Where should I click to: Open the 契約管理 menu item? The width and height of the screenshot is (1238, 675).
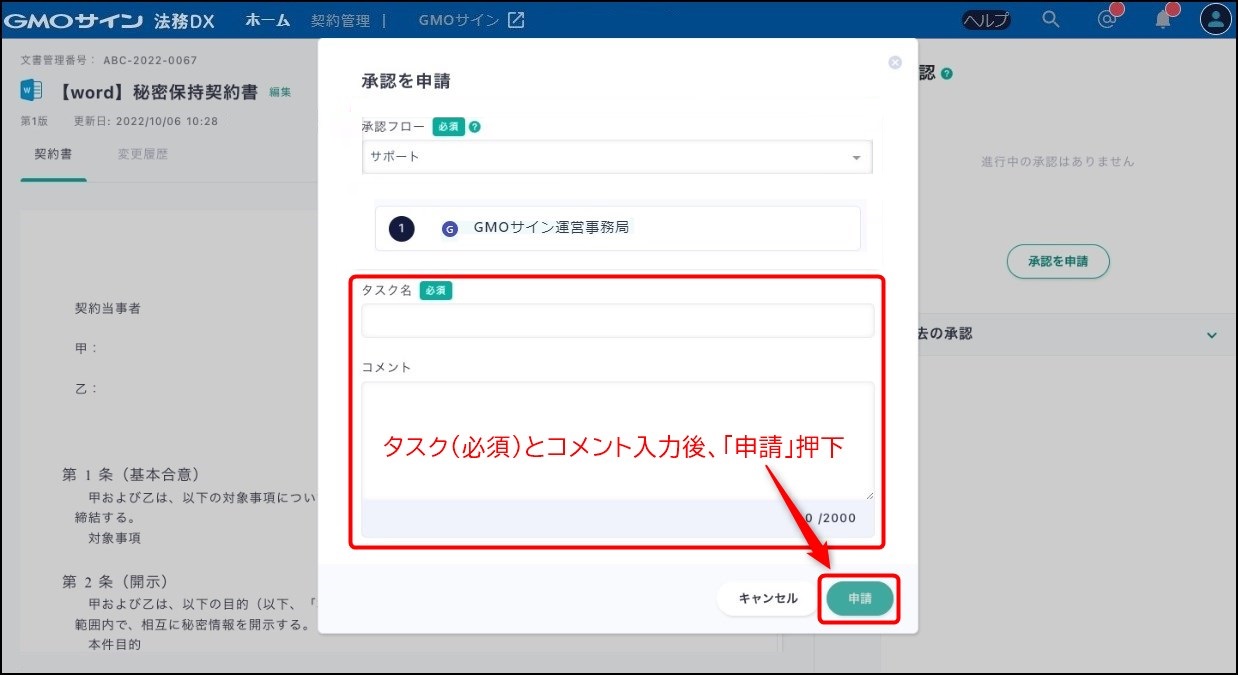pyautogui.click(x=340, y=20)
